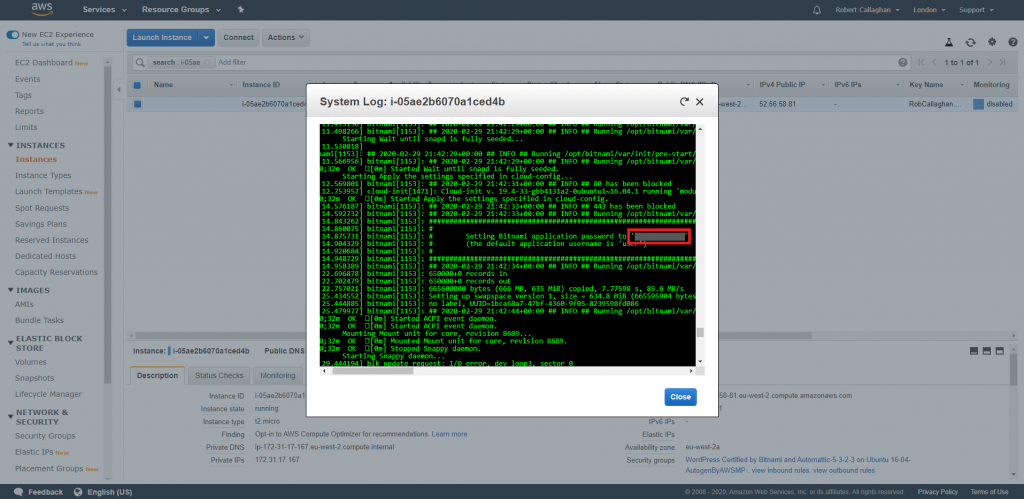Toggle the checkbox on instance i-05ae2b6070a1ced row

point(137,104)
